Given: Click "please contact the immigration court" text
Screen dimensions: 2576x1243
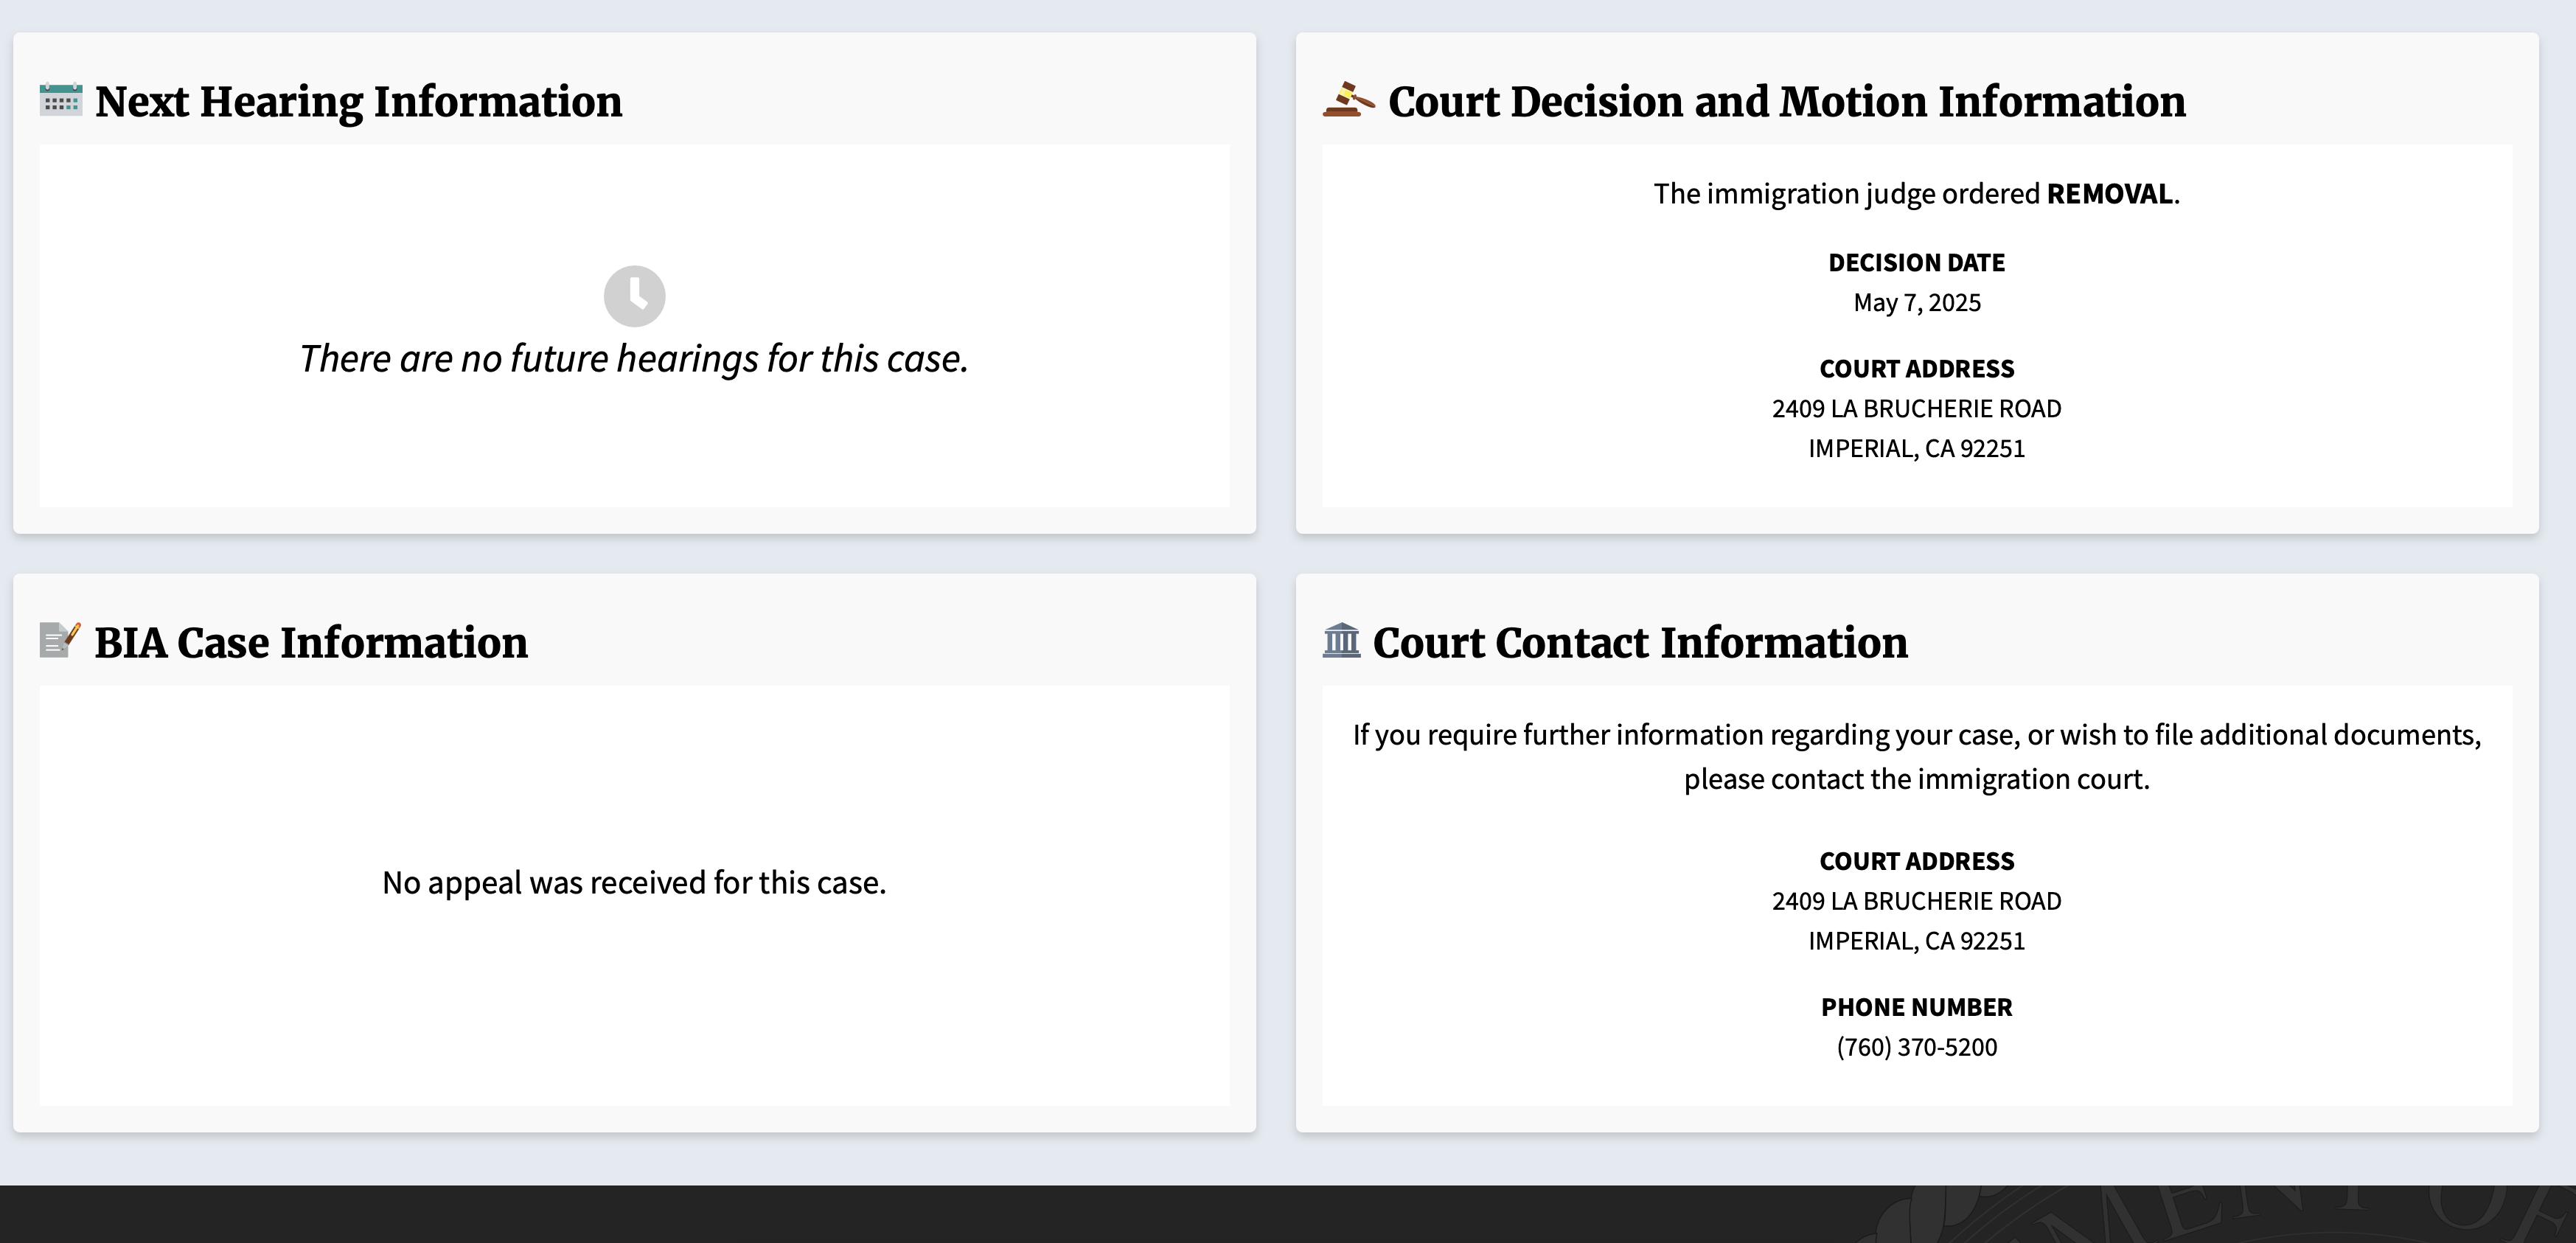Looking at the screenshot, I should click(x=1916, y=779).
